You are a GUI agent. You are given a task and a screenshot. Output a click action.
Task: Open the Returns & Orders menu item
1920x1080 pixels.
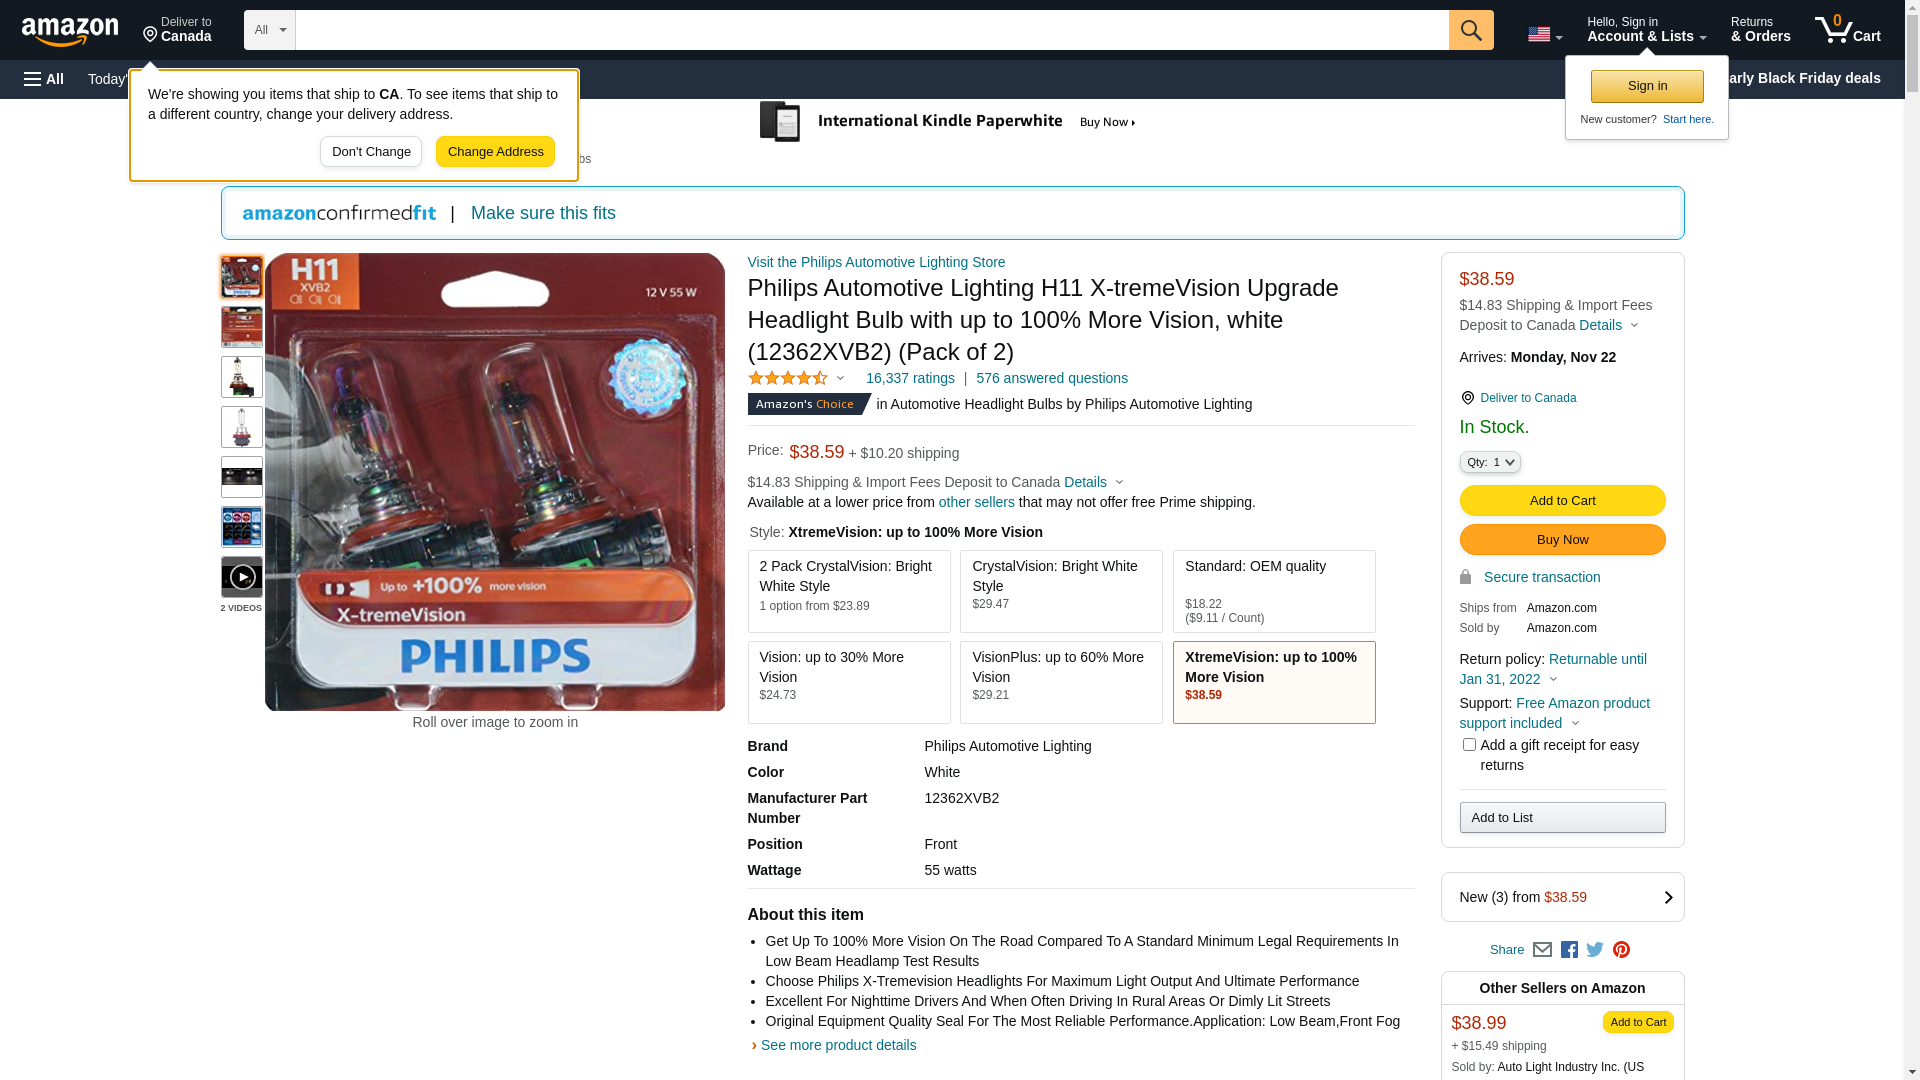click(x=1760, y=30)
